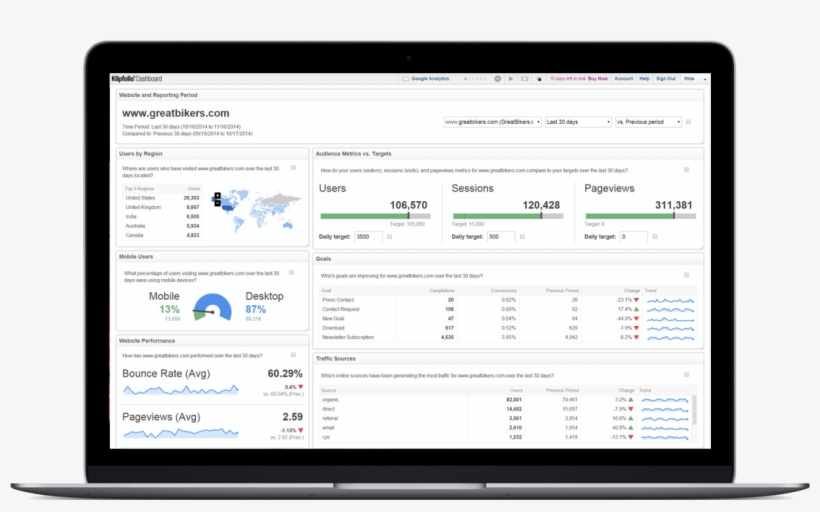
Task: Click the fullscreen icon in top toolbar
Action: (x=525, y=78)
